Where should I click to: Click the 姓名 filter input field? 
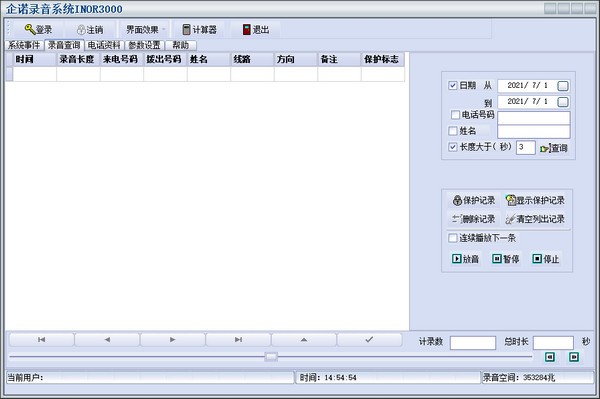[x=534, y=132]
